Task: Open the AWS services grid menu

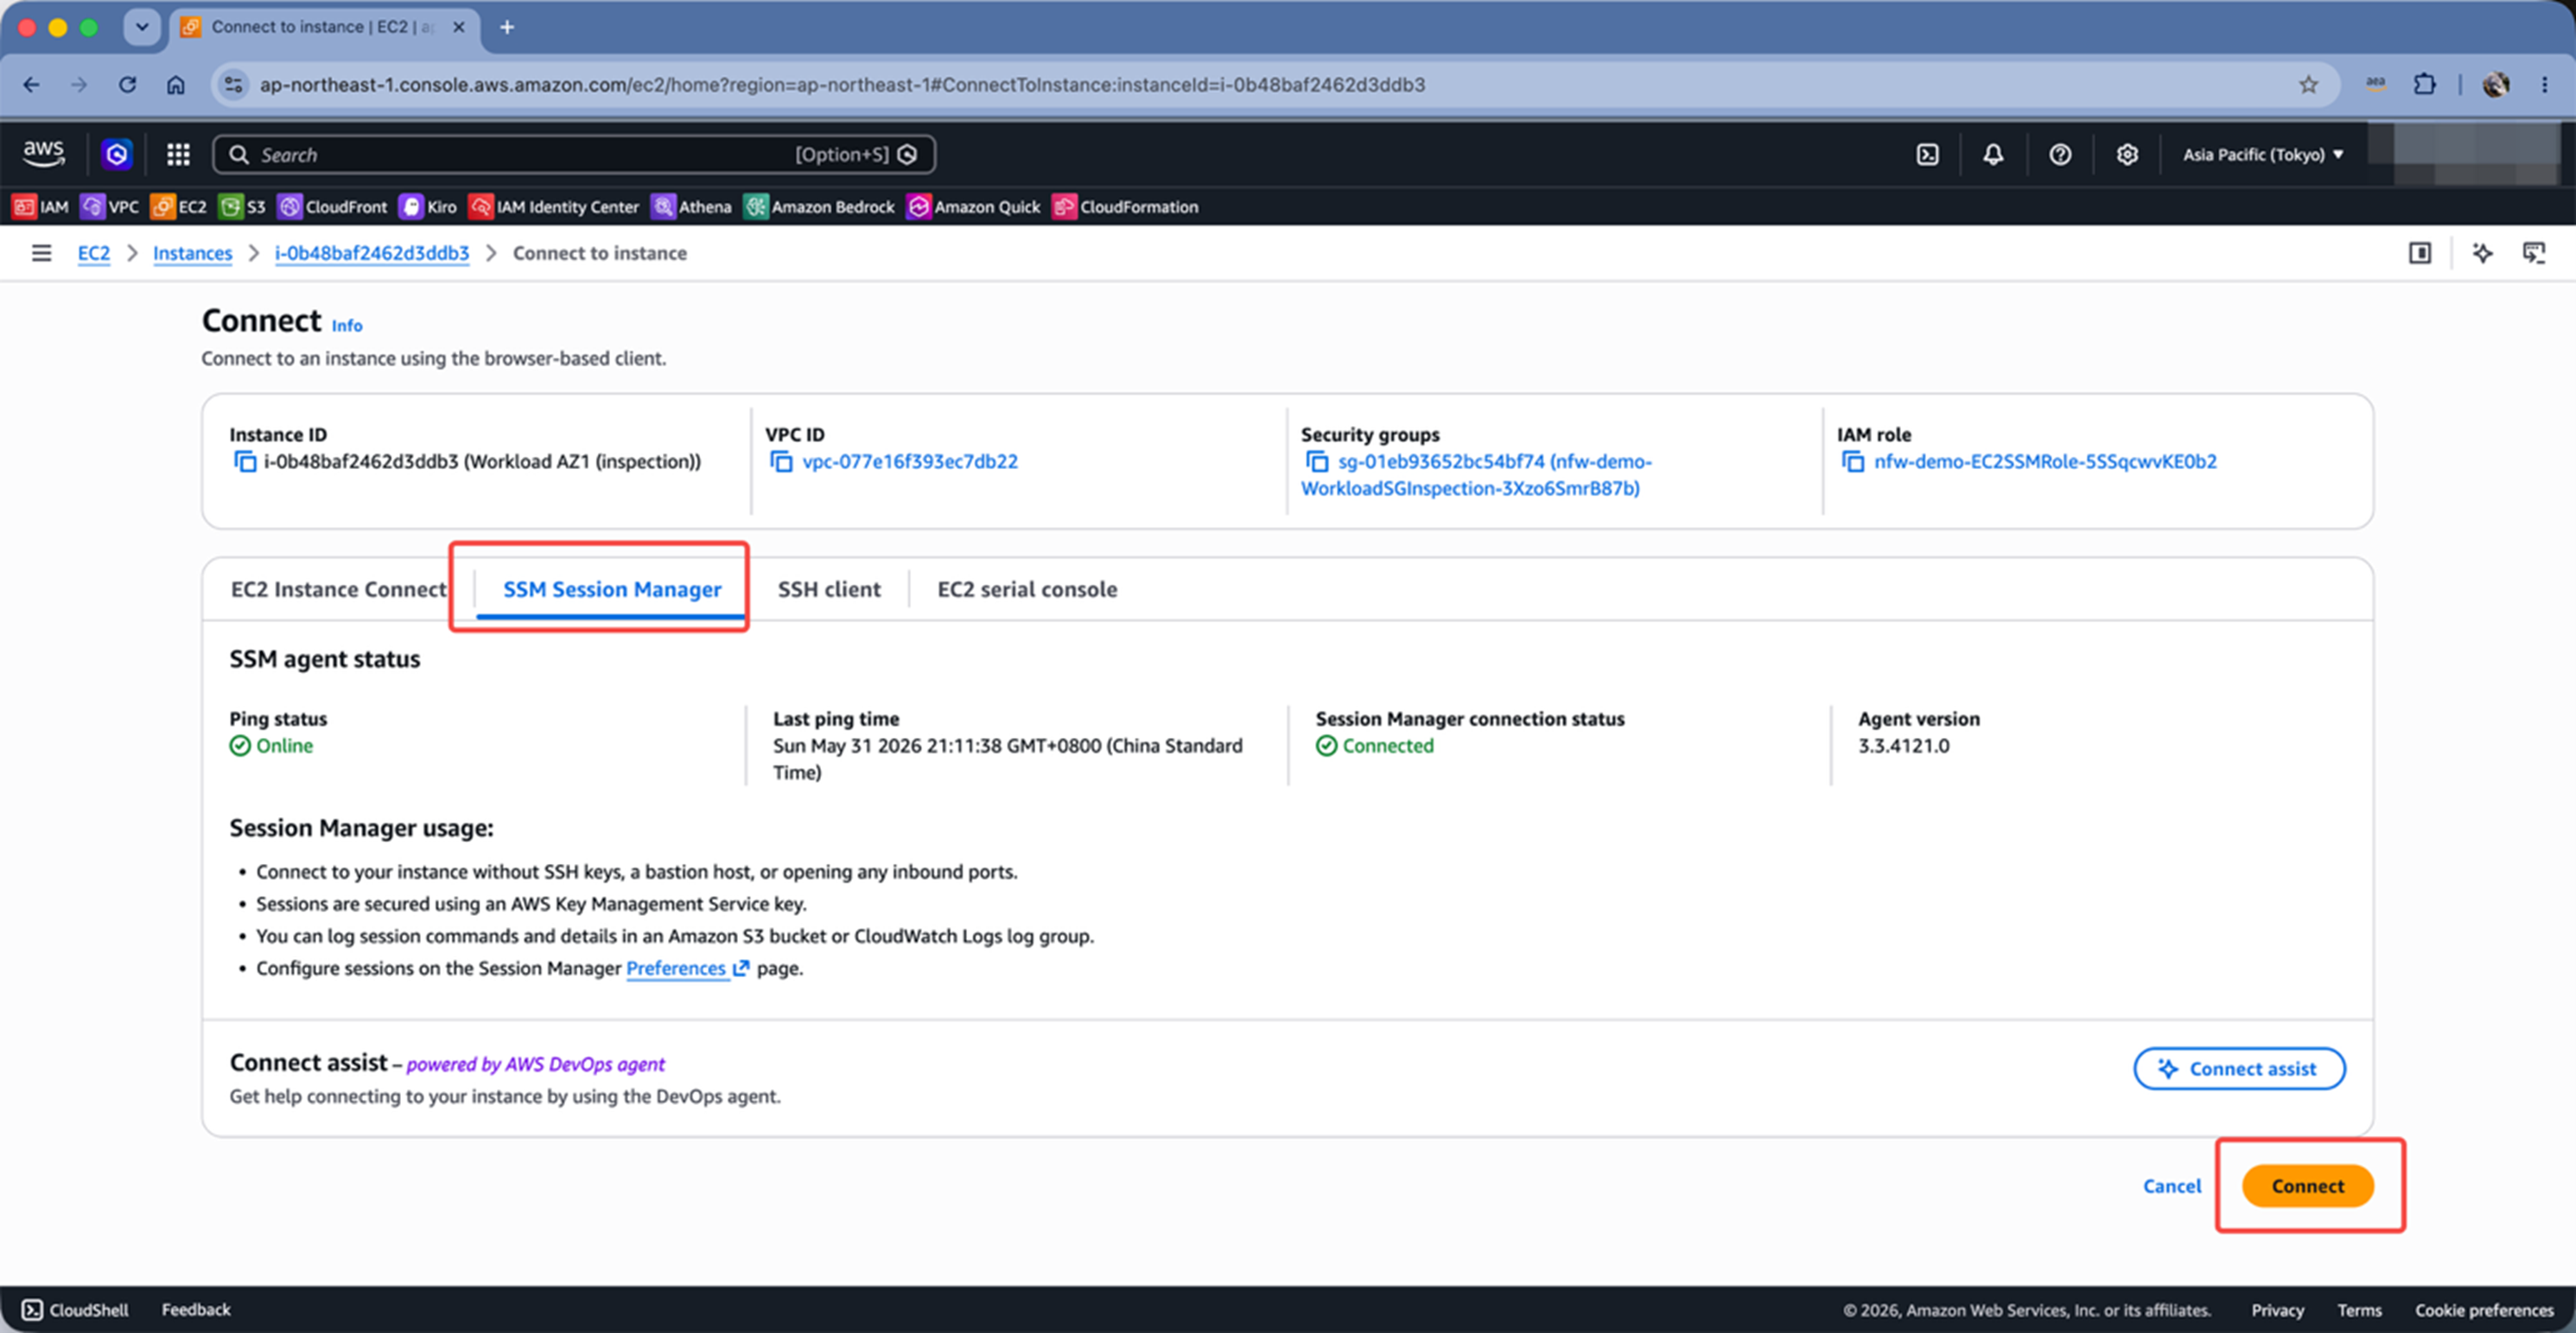Action: tap(178, 154)
